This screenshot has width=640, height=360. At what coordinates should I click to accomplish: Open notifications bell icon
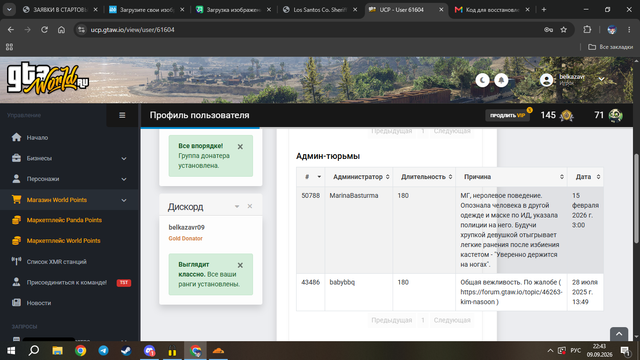(501, 80)
